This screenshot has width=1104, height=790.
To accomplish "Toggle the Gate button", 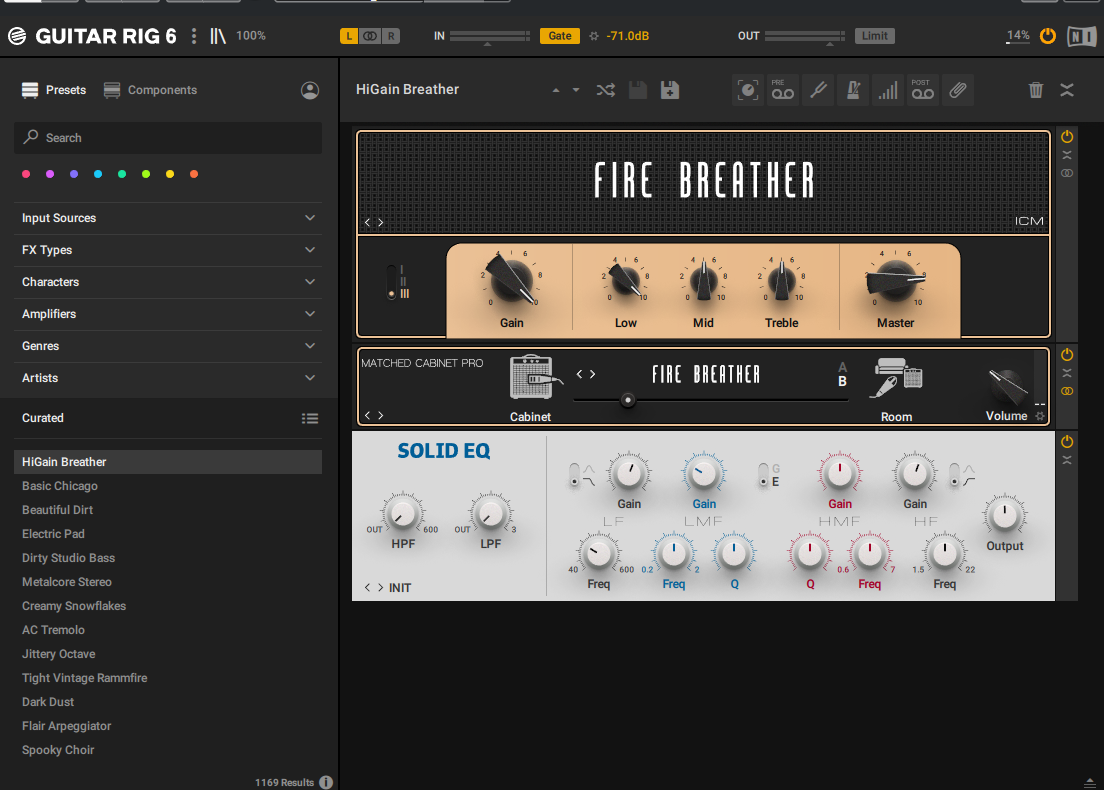I will point(560,36).
